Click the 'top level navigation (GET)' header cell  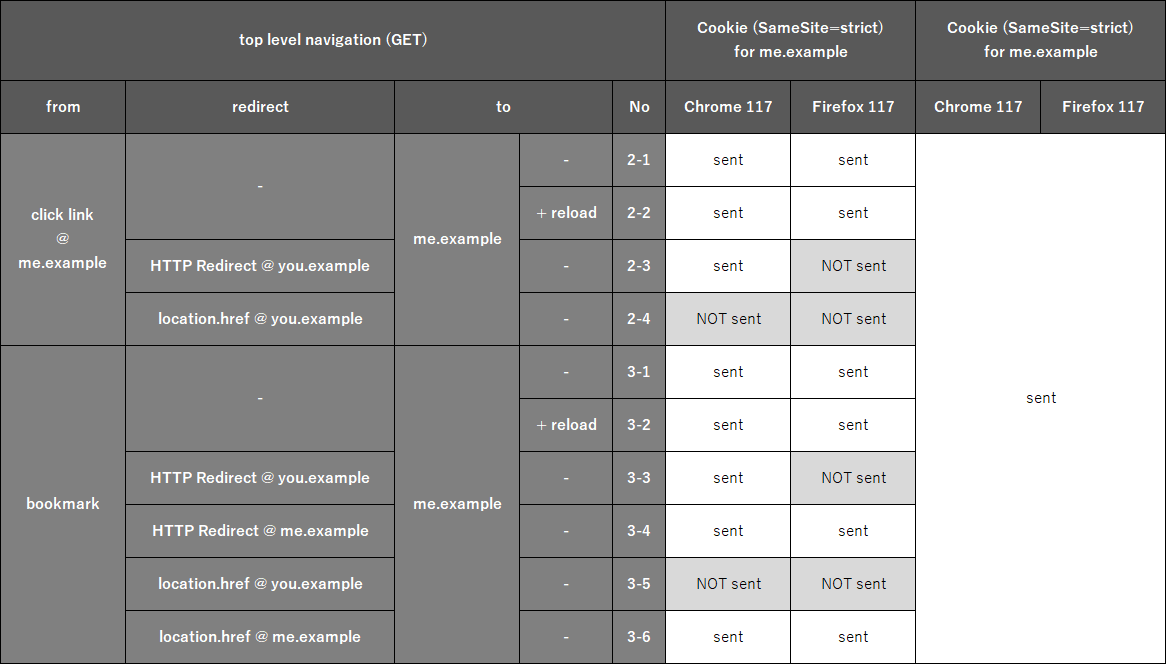[332, 40]
